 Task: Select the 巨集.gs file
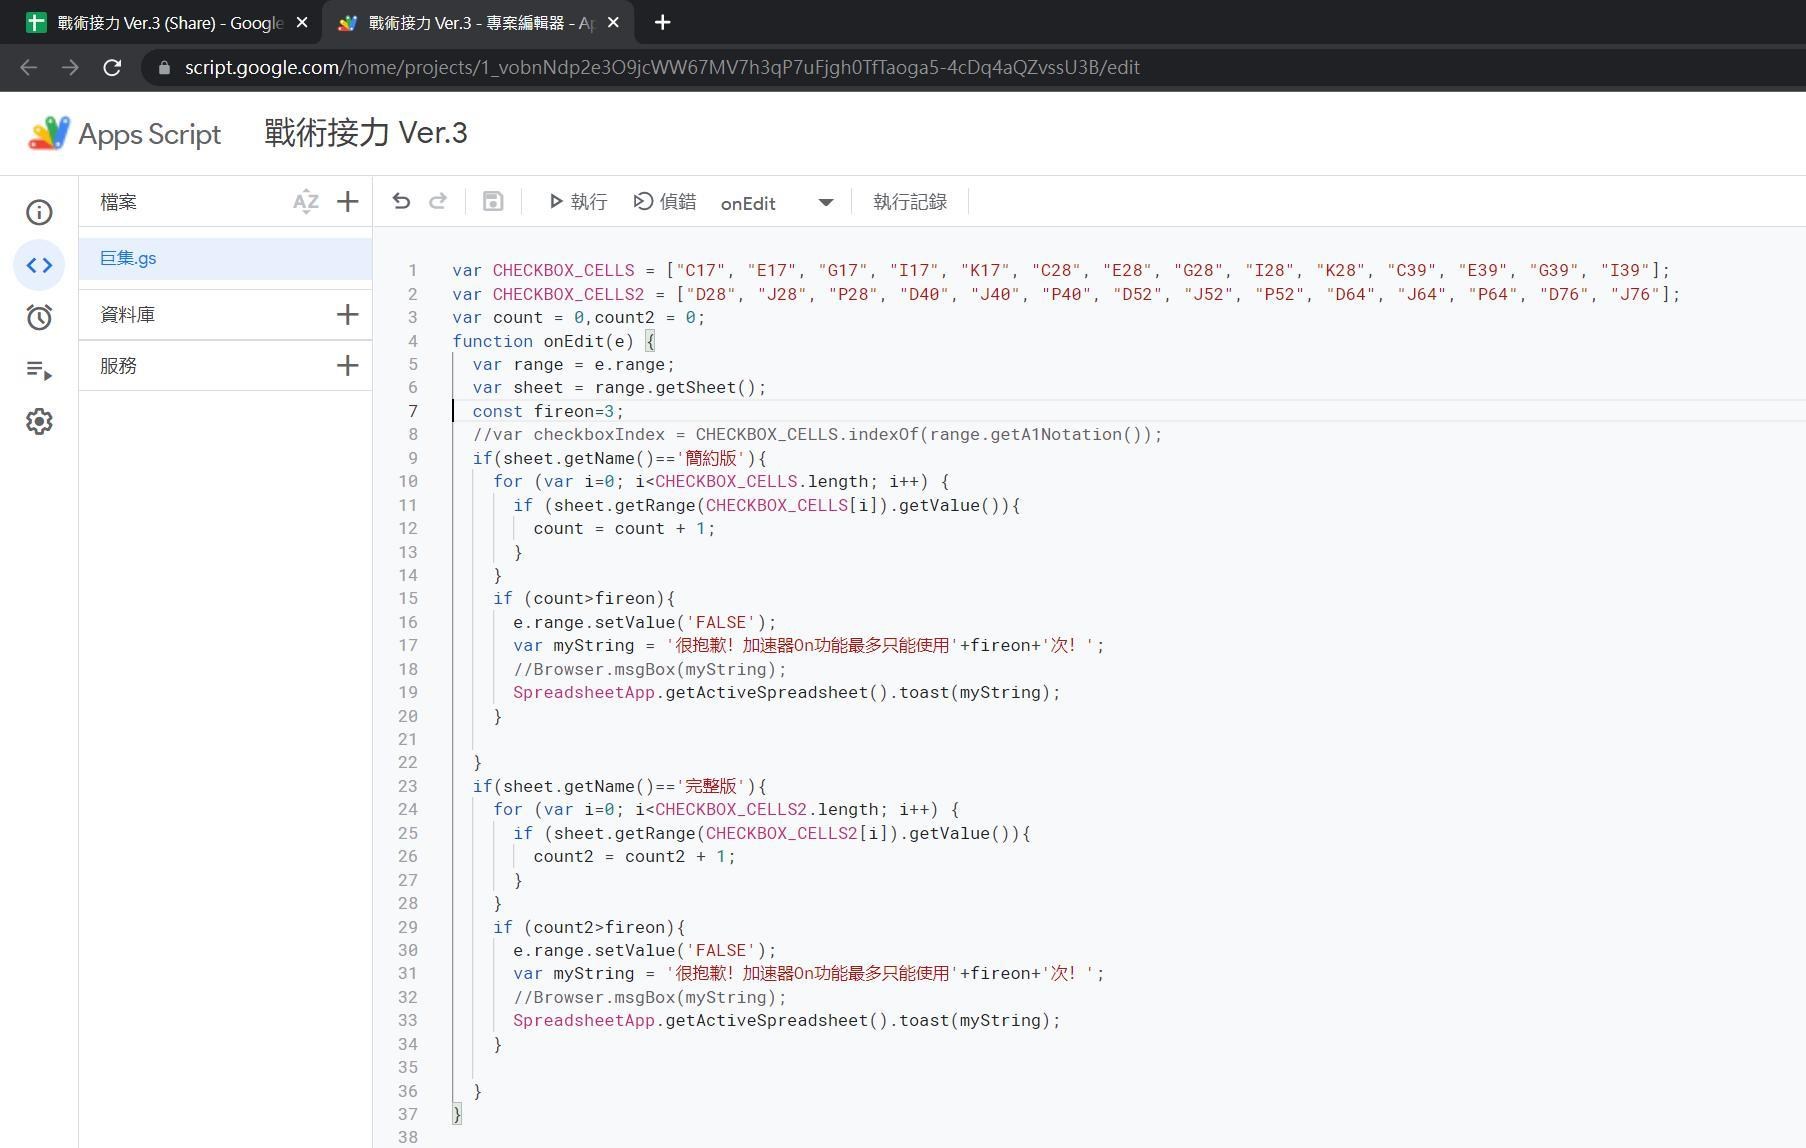128,259
